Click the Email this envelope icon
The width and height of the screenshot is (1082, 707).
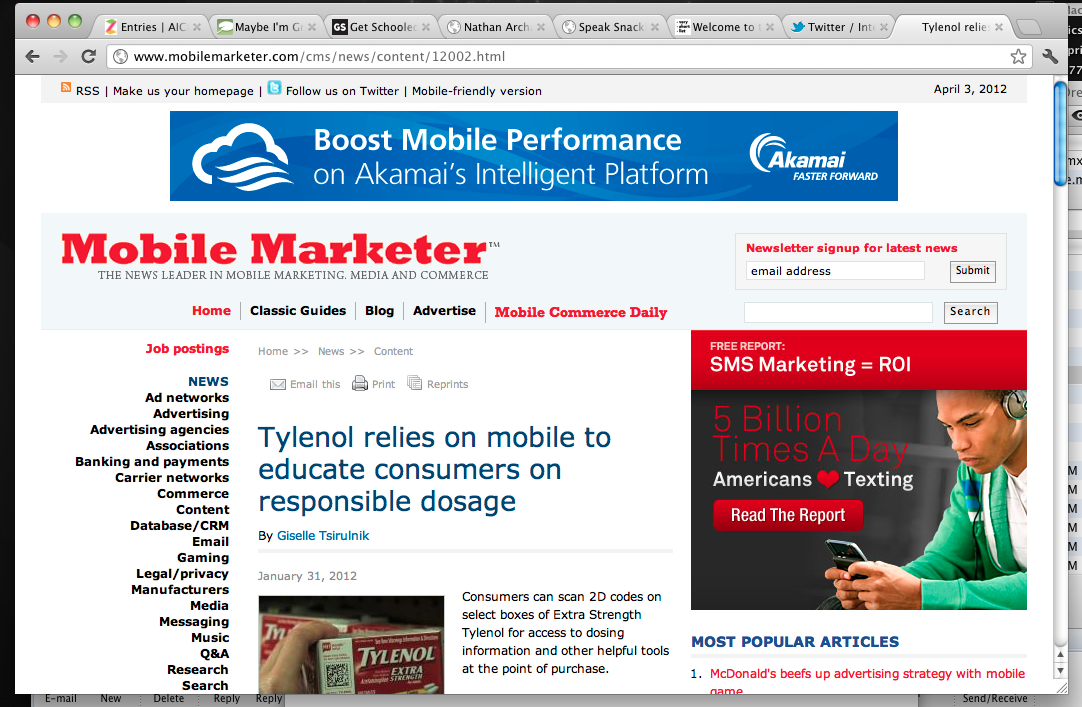pos(277,384)
